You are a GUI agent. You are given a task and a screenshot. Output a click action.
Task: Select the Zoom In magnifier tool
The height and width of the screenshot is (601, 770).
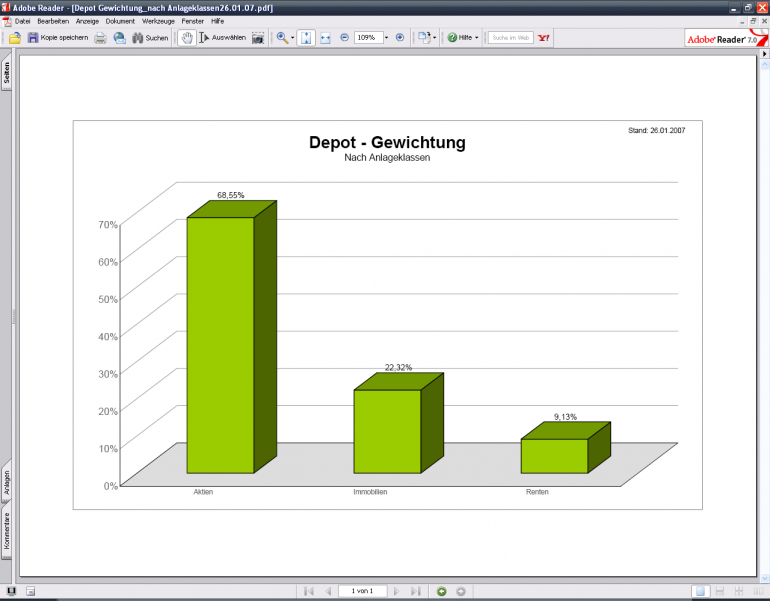pyautogui.click(x=282, y=38)
